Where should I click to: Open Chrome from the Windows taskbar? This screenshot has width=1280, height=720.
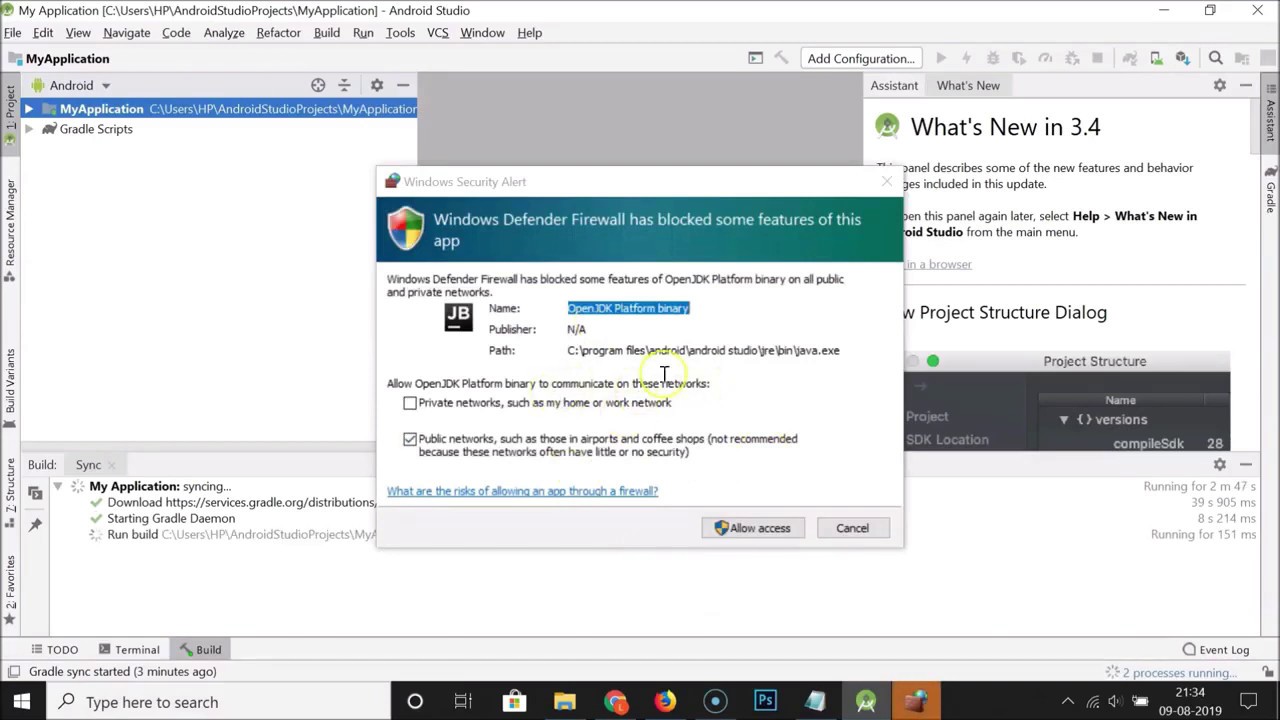tap(615, 701)
